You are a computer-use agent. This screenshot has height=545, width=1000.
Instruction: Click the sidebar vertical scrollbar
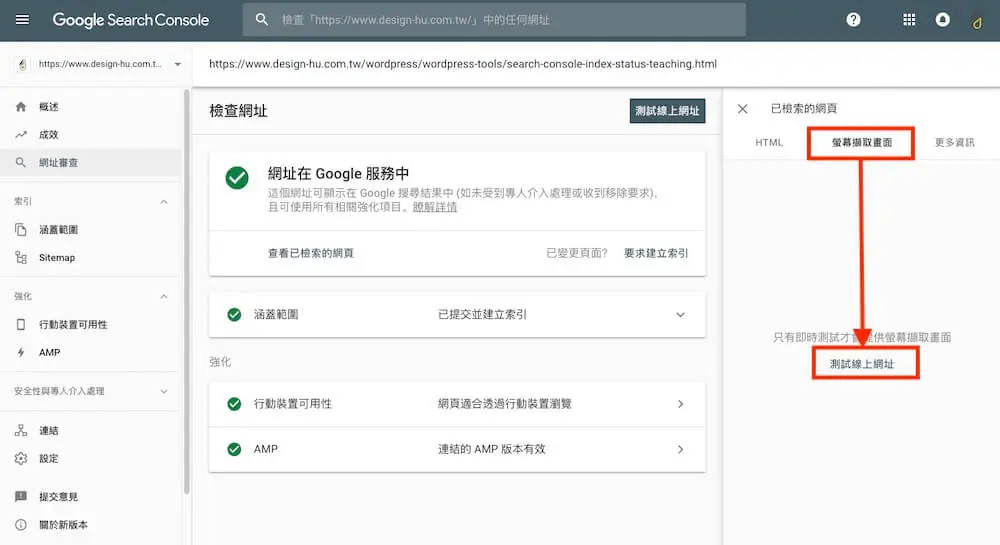[x=186, y=291]
